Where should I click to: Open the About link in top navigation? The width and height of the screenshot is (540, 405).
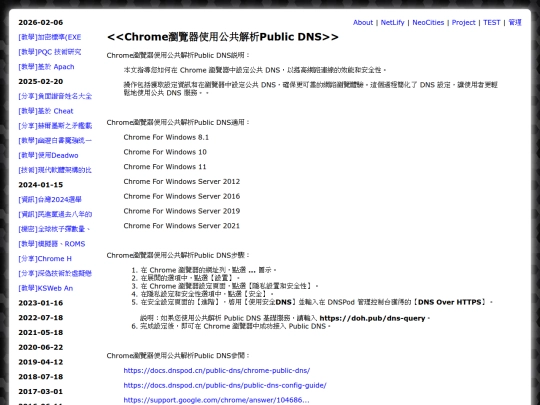pyautogui.click(x=363, y=22)
